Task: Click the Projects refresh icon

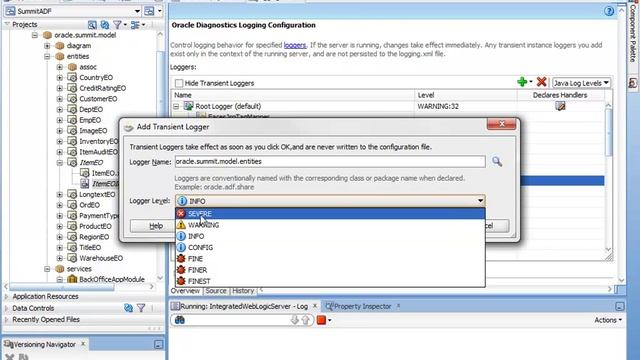Action: tap(105, 25)
